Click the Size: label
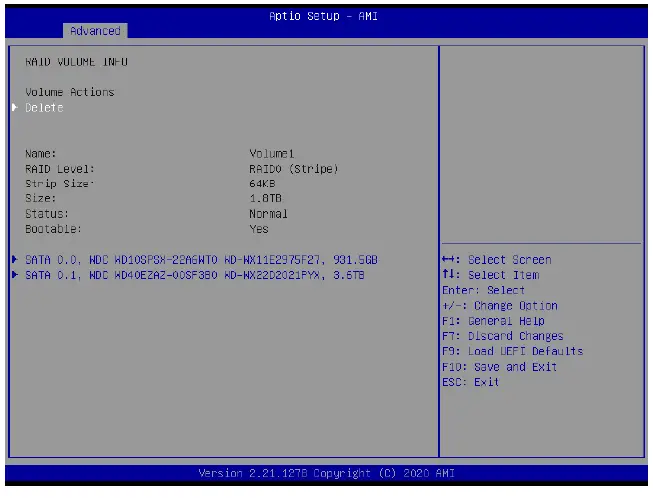 click(x=40, y=198)
